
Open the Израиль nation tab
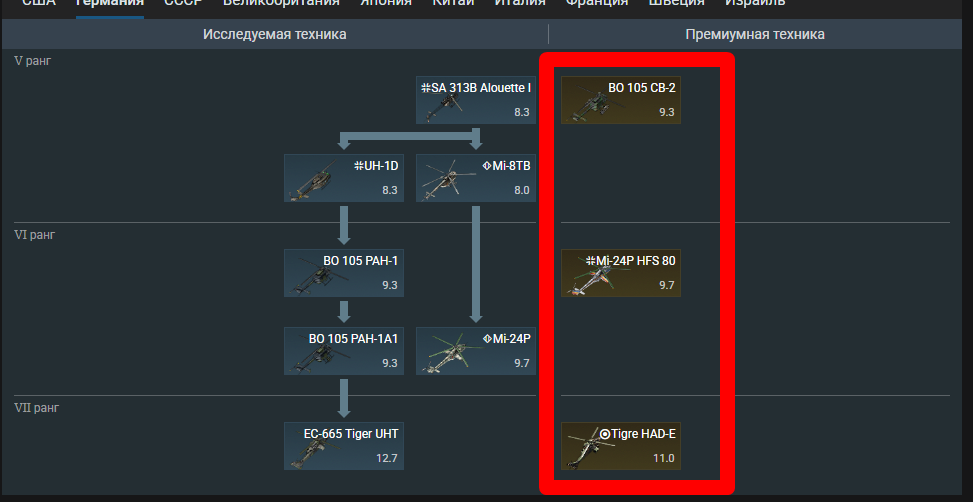[755, 4]
